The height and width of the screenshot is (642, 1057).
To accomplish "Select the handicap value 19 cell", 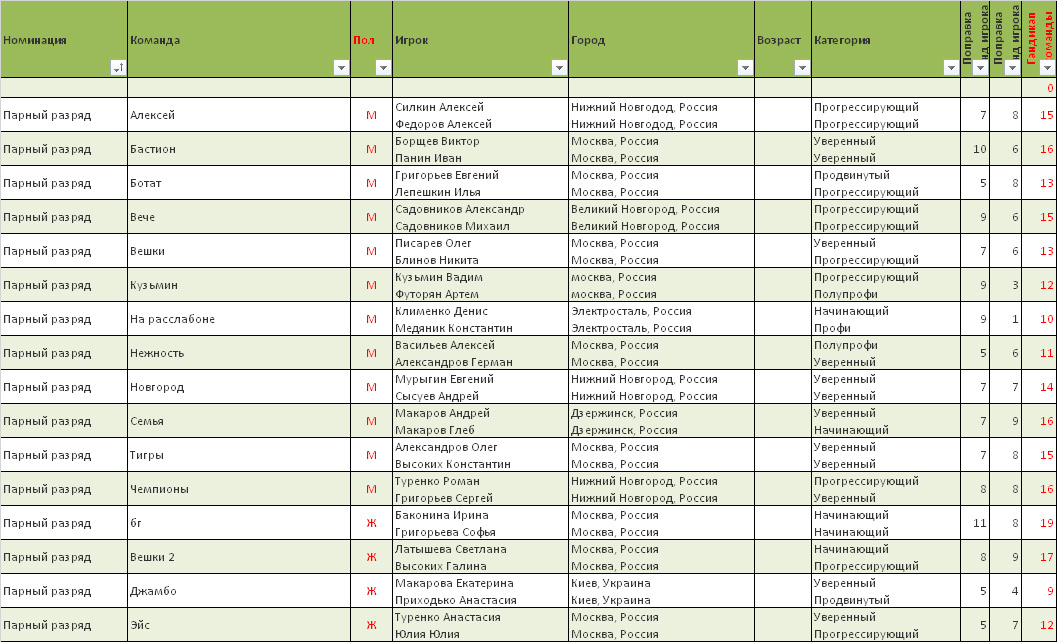I will tap(1046, 523).
